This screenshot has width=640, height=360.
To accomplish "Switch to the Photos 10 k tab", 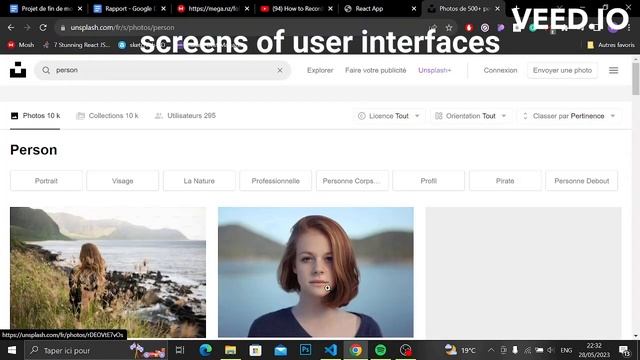I will [35, 116].
